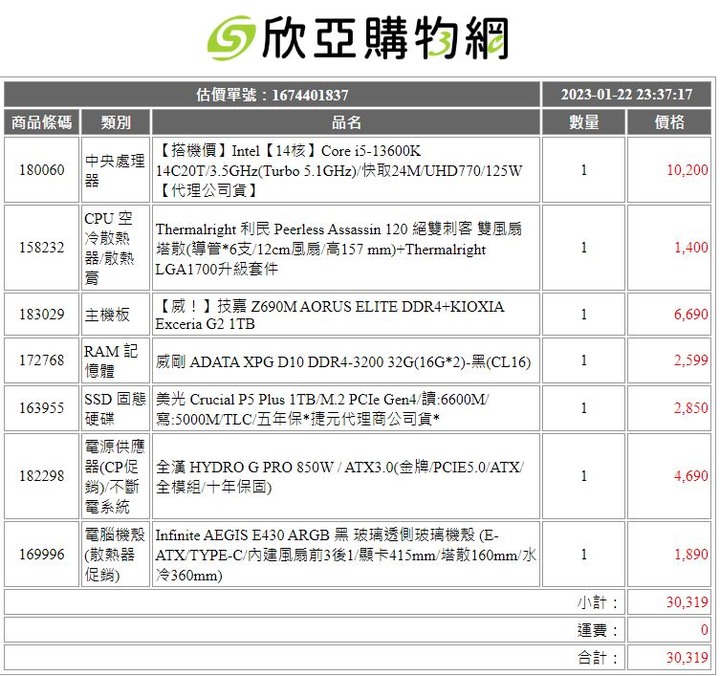Click the price 1,890
This screenshot has height=676, width=720.
[691, 554]
